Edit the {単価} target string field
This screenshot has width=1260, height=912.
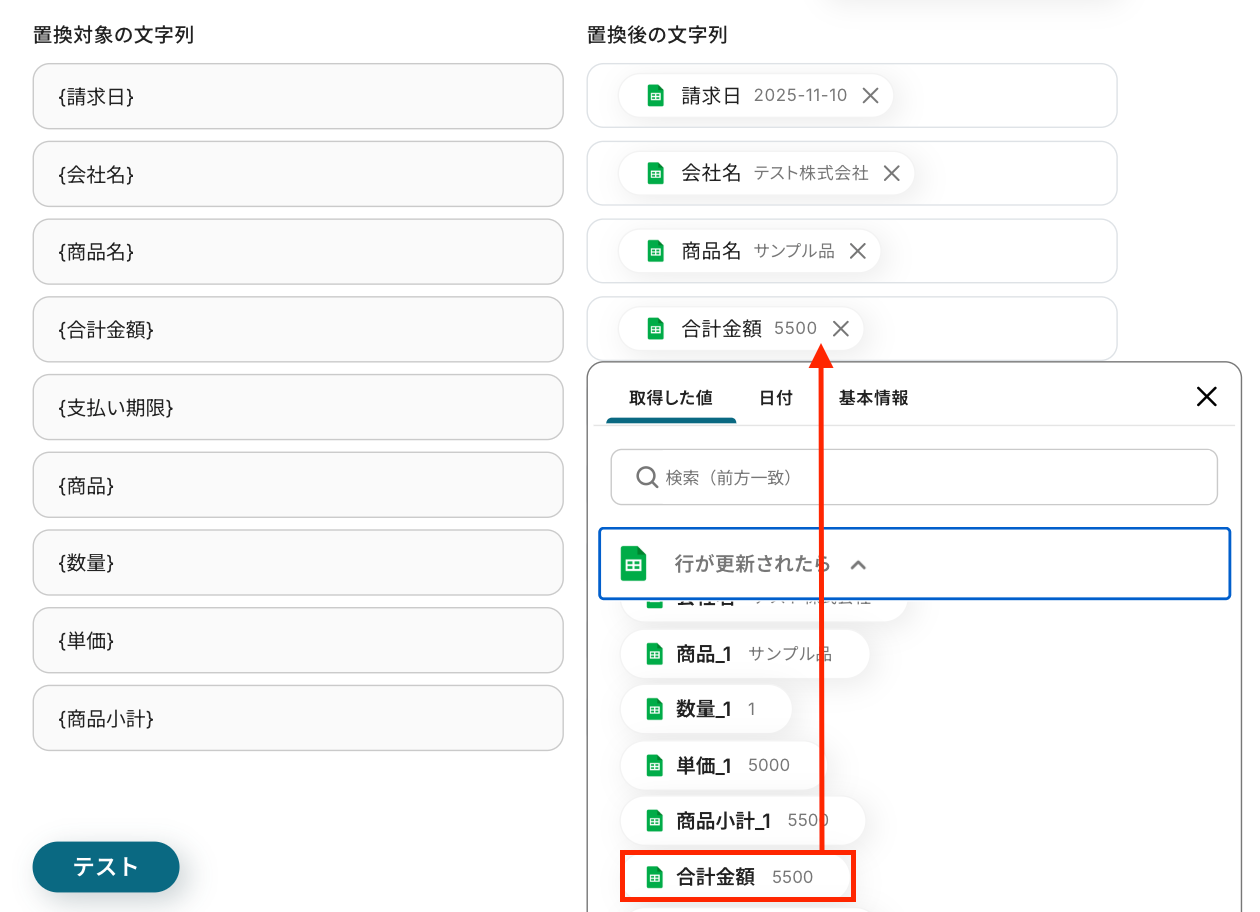coord(298,640)
